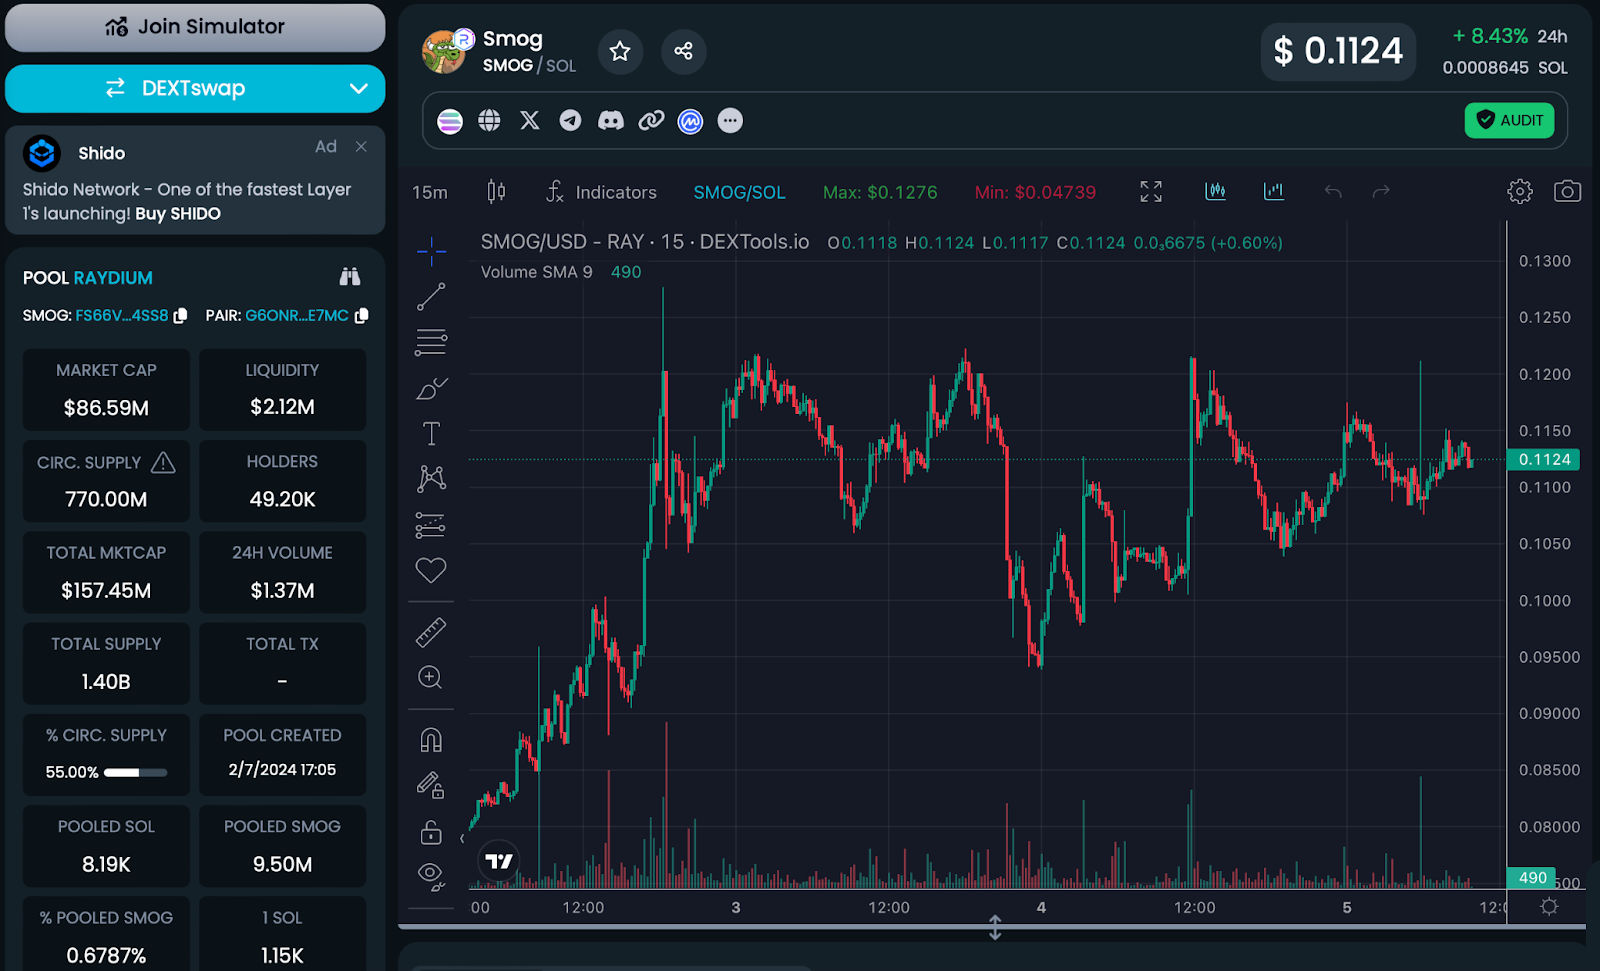Click the Smog token logo avatar
The image size is (1600, 971).
pyautogui.click(x=444, y=52)
